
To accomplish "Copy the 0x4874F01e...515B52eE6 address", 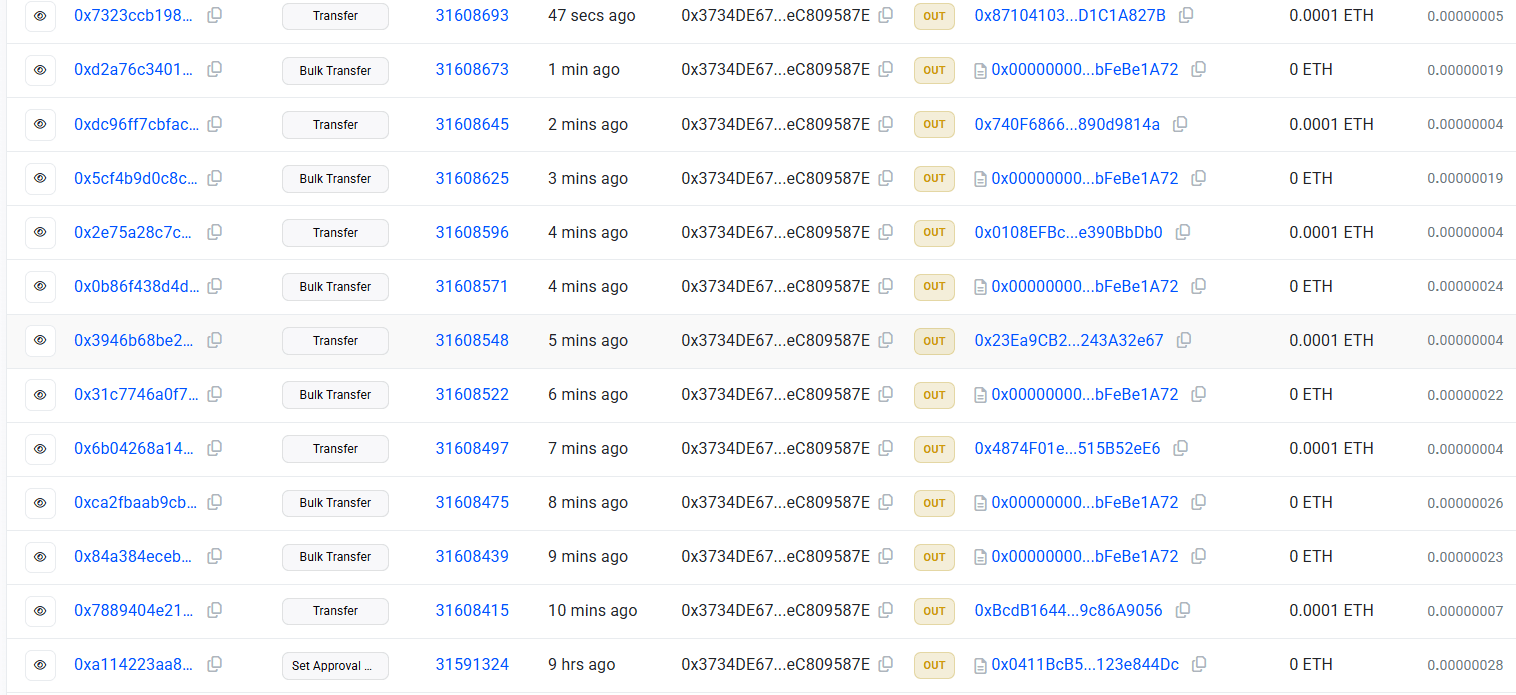I will click(1181, 448).
